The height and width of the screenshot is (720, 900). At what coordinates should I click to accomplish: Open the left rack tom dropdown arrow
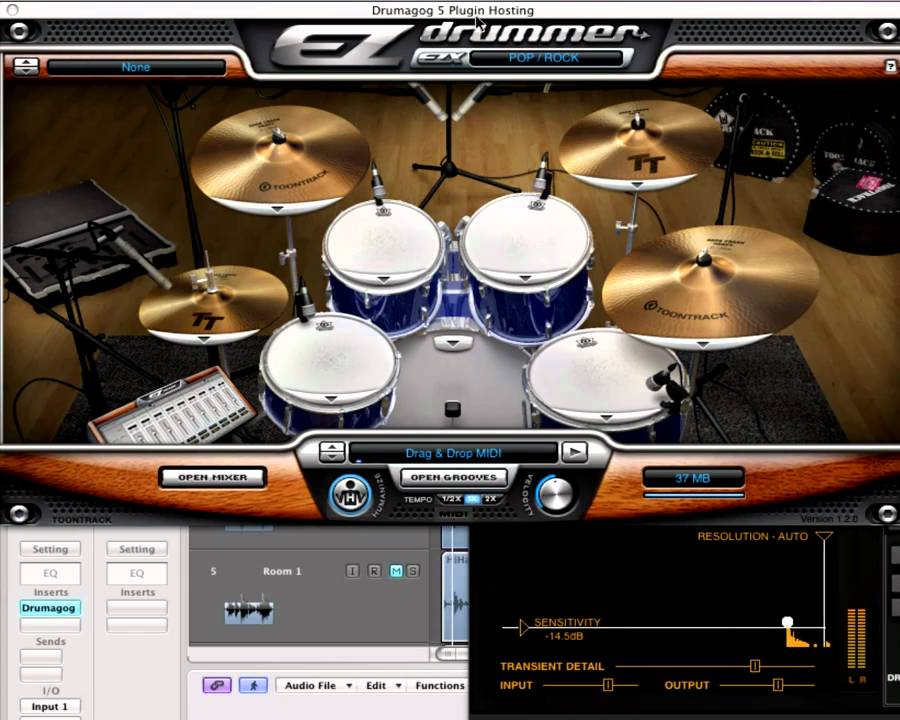click(x=383, y=280)
